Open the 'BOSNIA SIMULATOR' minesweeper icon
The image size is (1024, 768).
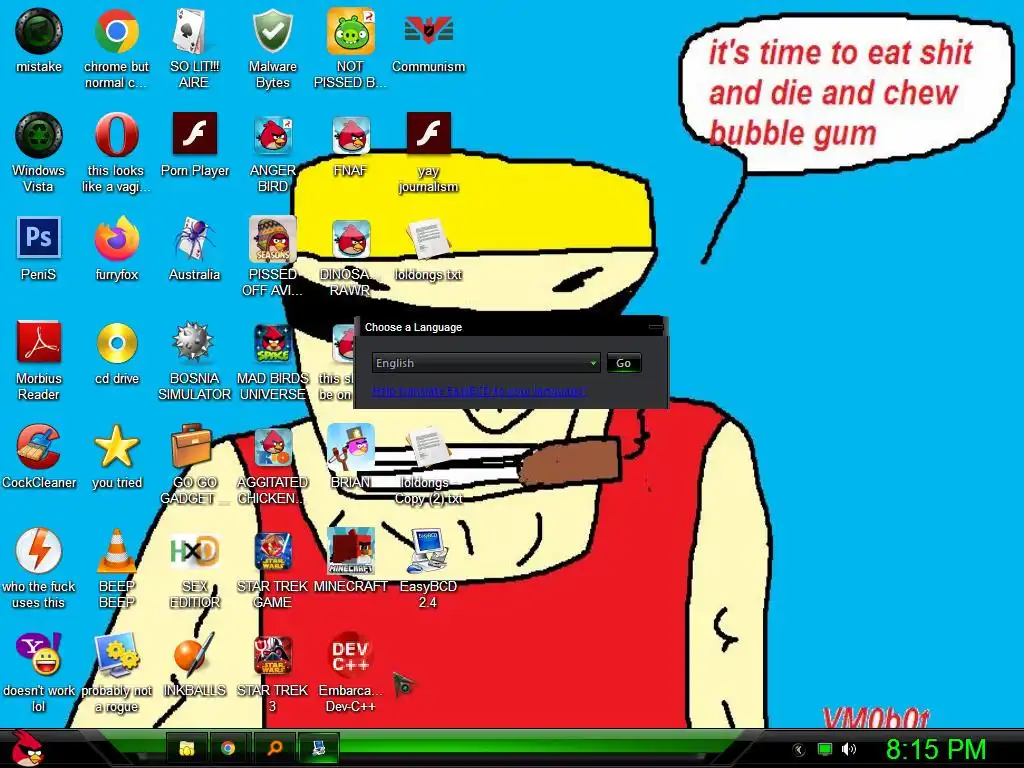click(194, 342)
